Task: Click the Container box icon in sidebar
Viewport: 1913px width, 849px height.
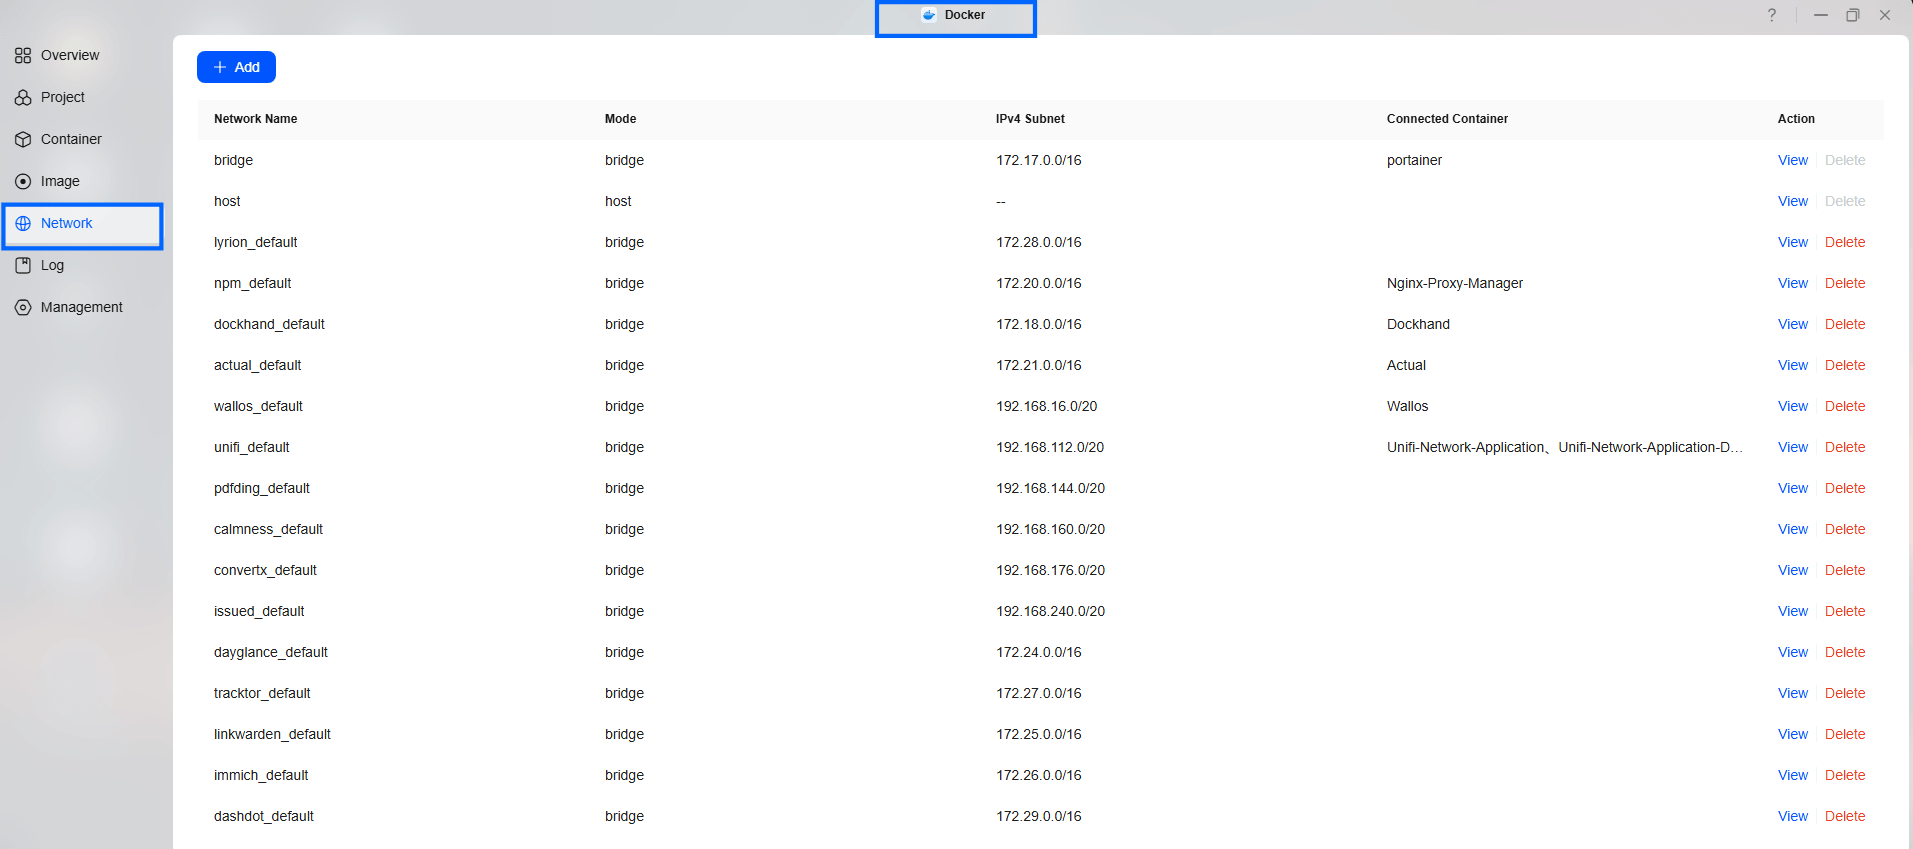Action: [x=23, y=139]
